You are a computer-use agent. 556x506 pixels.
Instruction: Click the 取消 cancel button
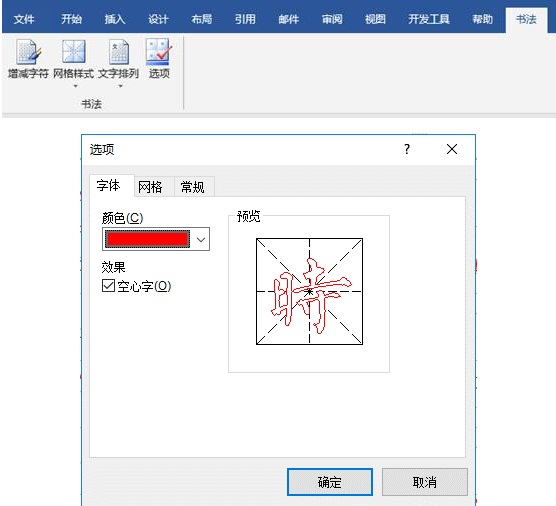(x=425, y=482)
